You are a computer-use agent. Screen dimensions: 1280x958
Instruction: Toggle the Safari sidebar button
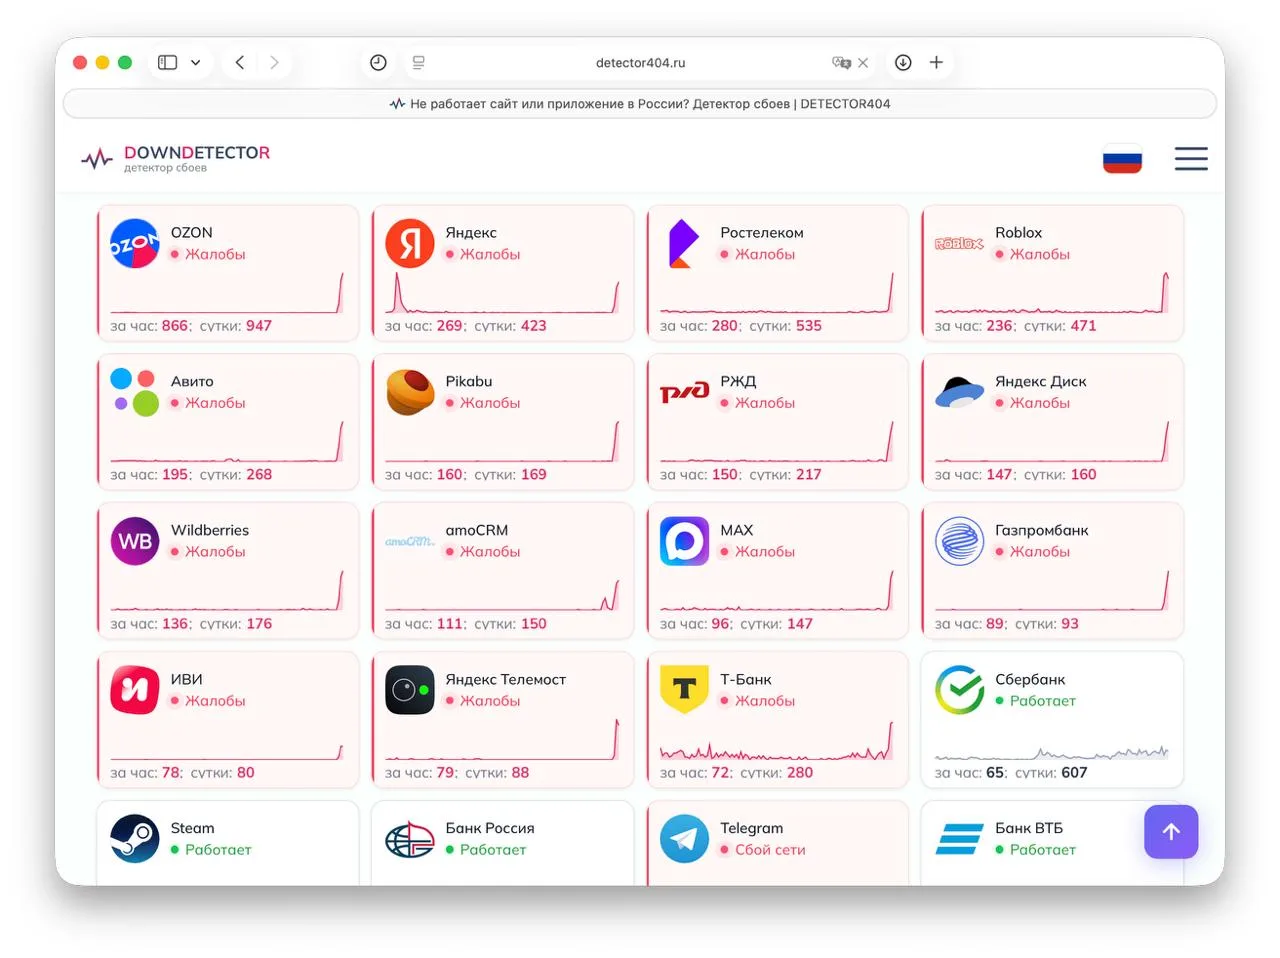(167, 62)
